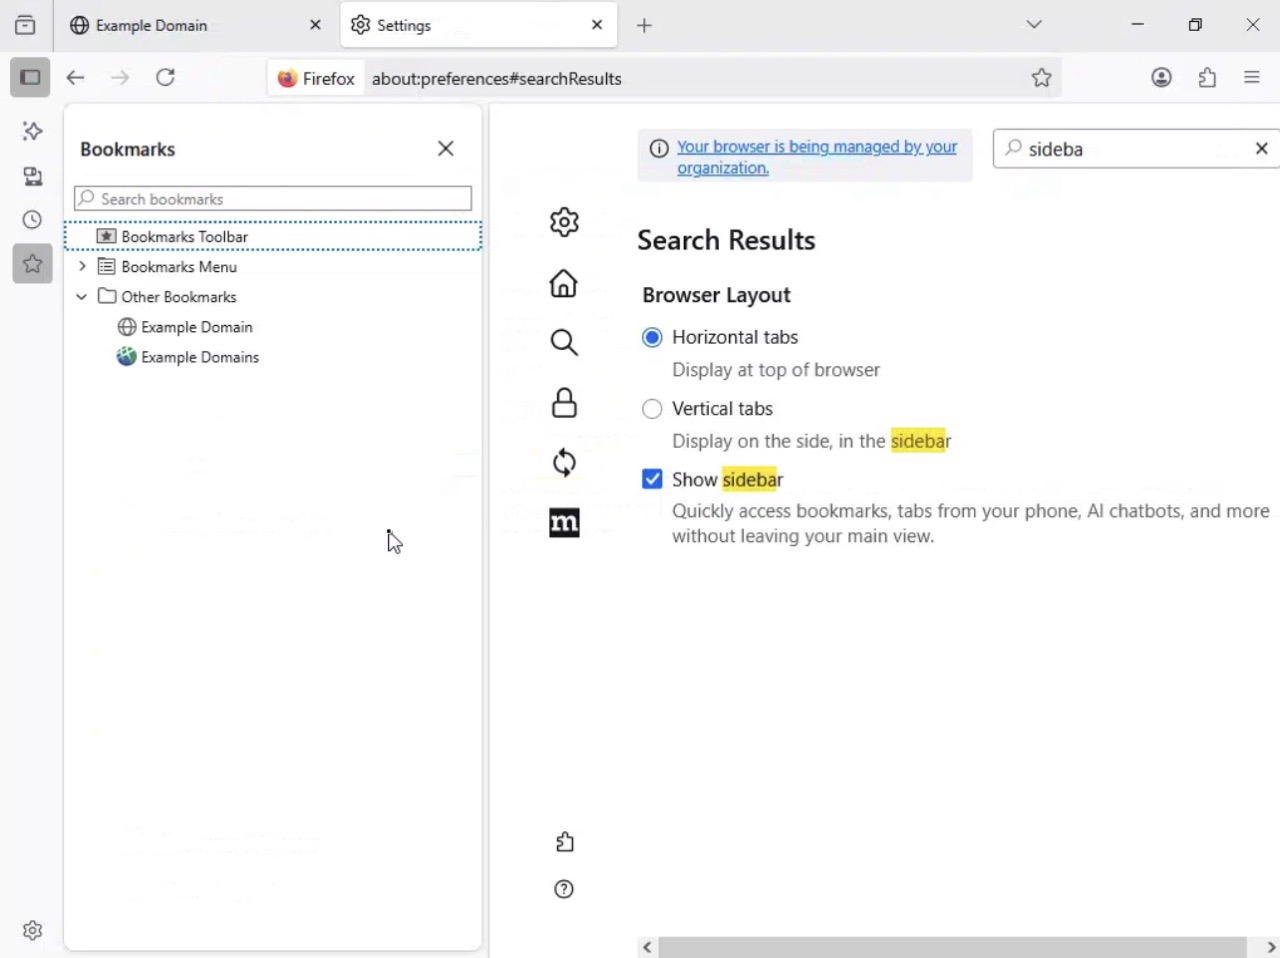Close the Example Domain tab
1280x958 pixels.
point(315,25)
